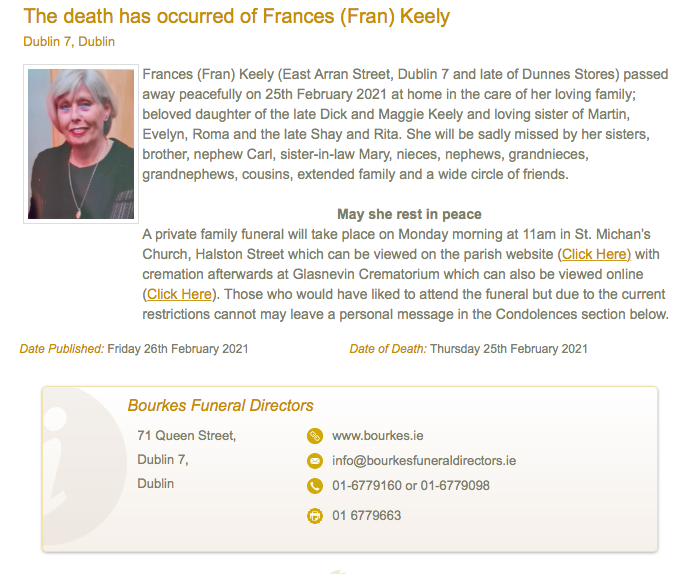Click the phone handset icon
This screenshot has width=697, height=574.
(x=315, y=486)
